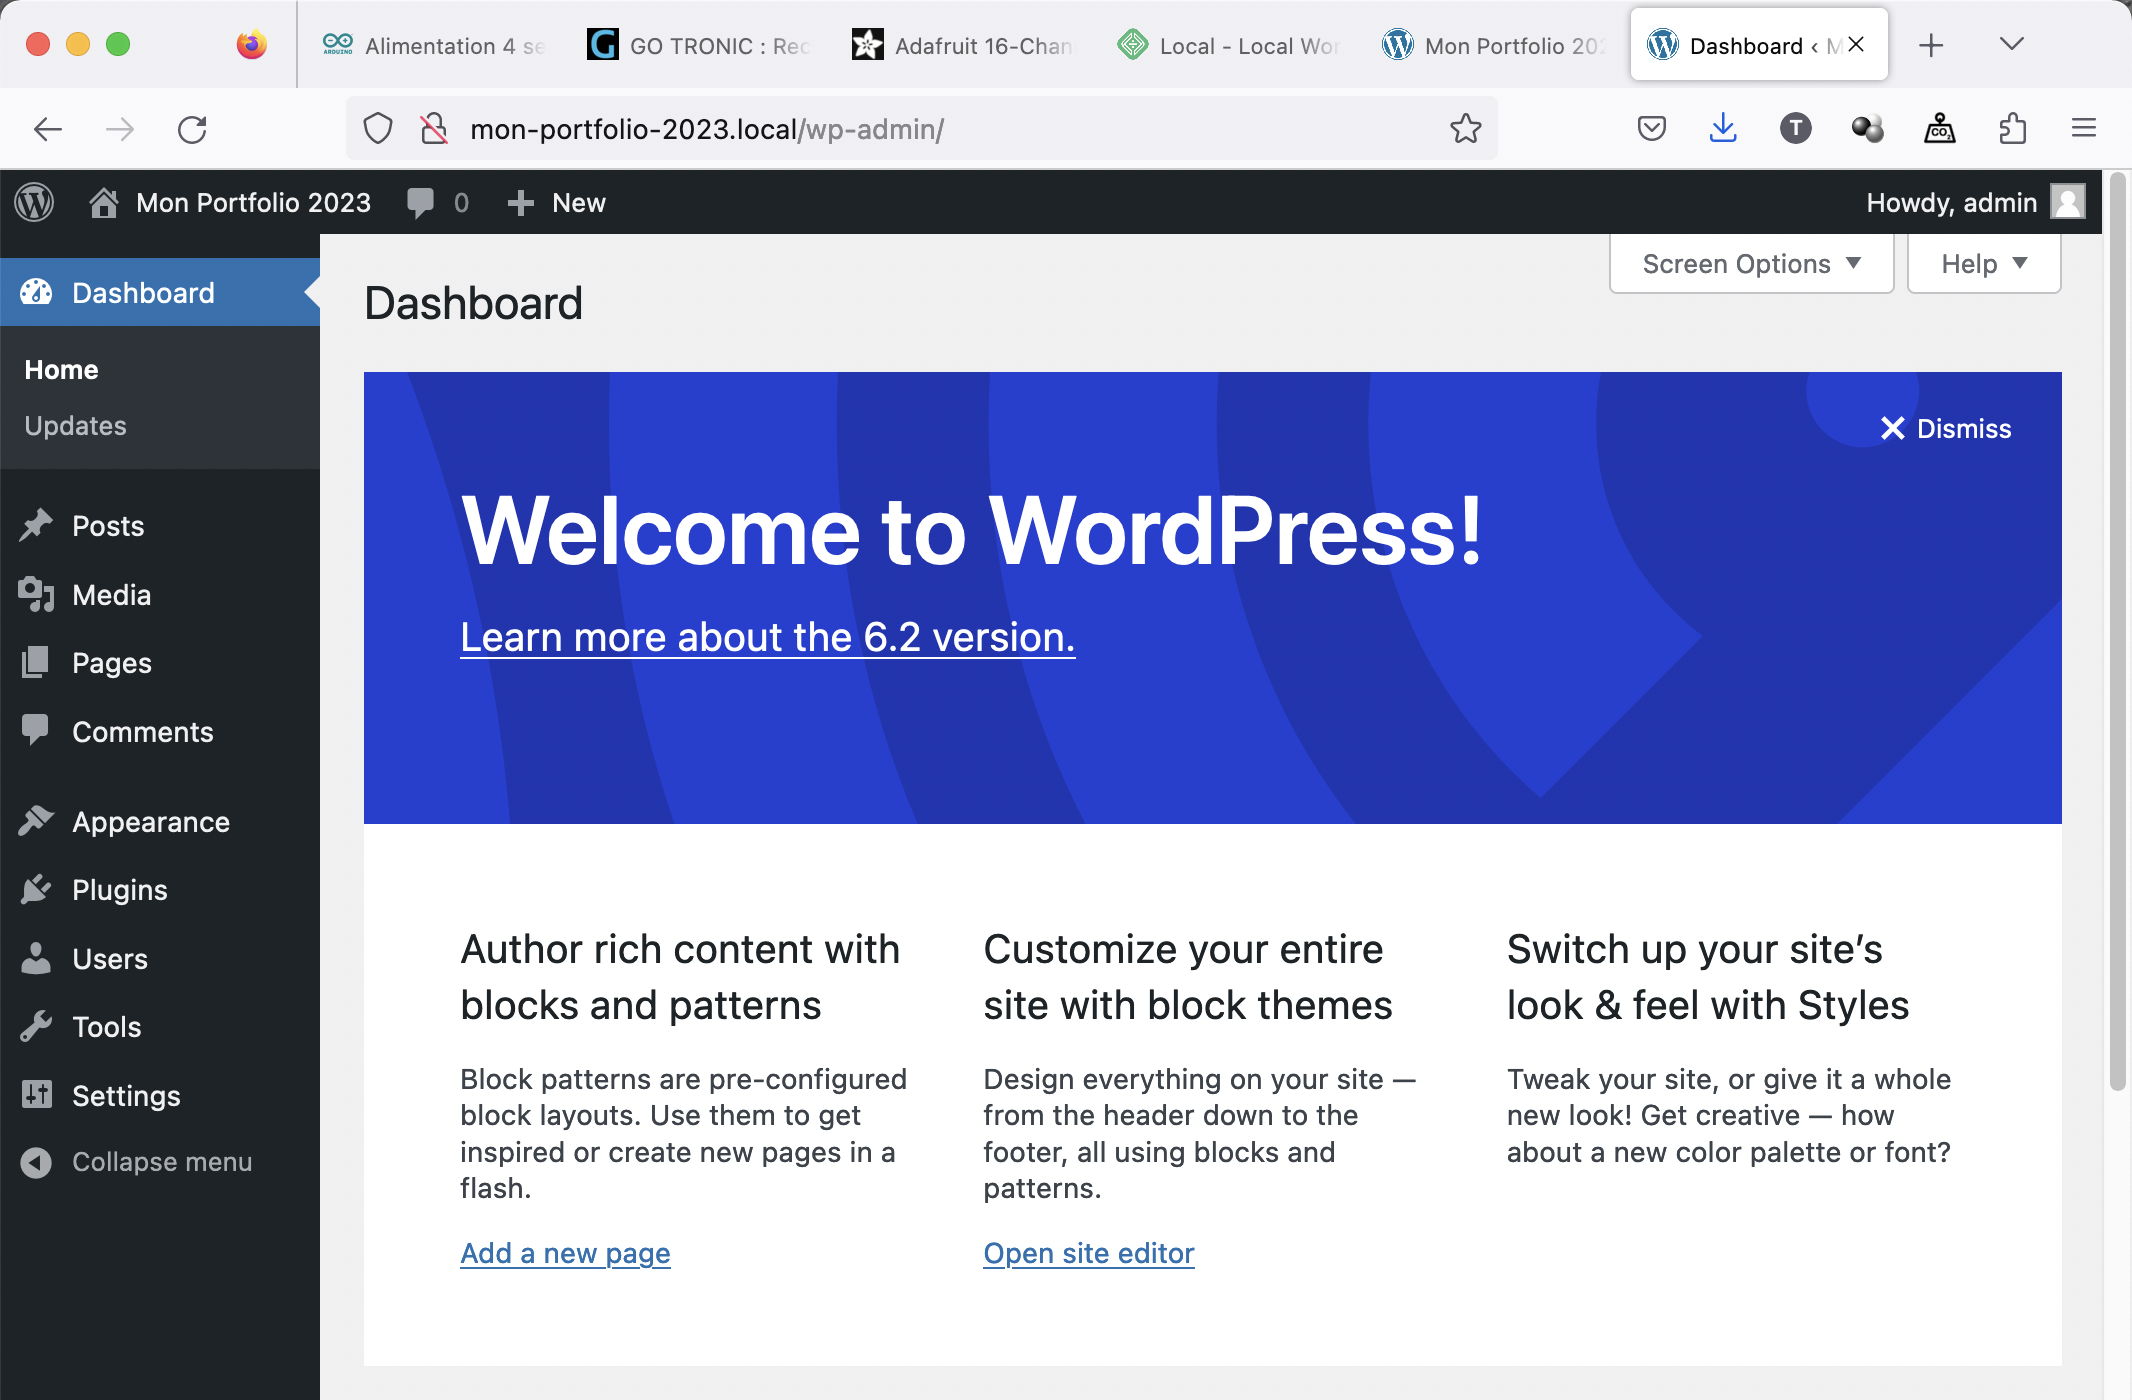Switch to the Mon Portfolio 2023 tab
Screen dimensions: 2132x1400
(1496, 45)
